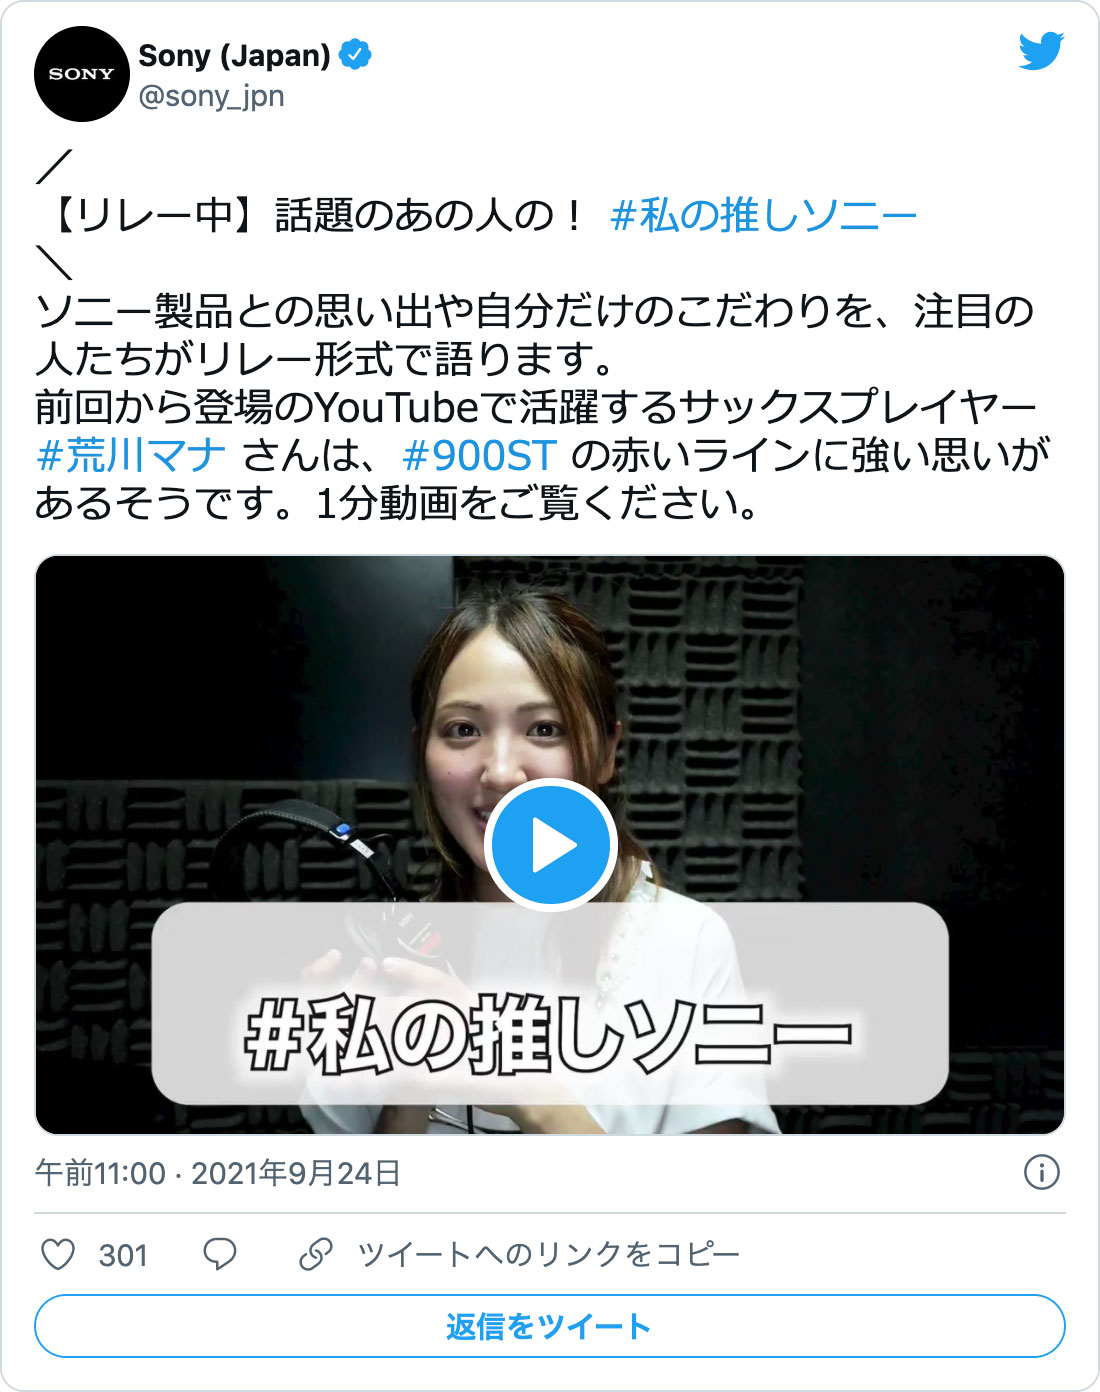Screen dimensions: 1100x1392
Task: Click the 返信をツイート button
Action: tap(550, 1326)
